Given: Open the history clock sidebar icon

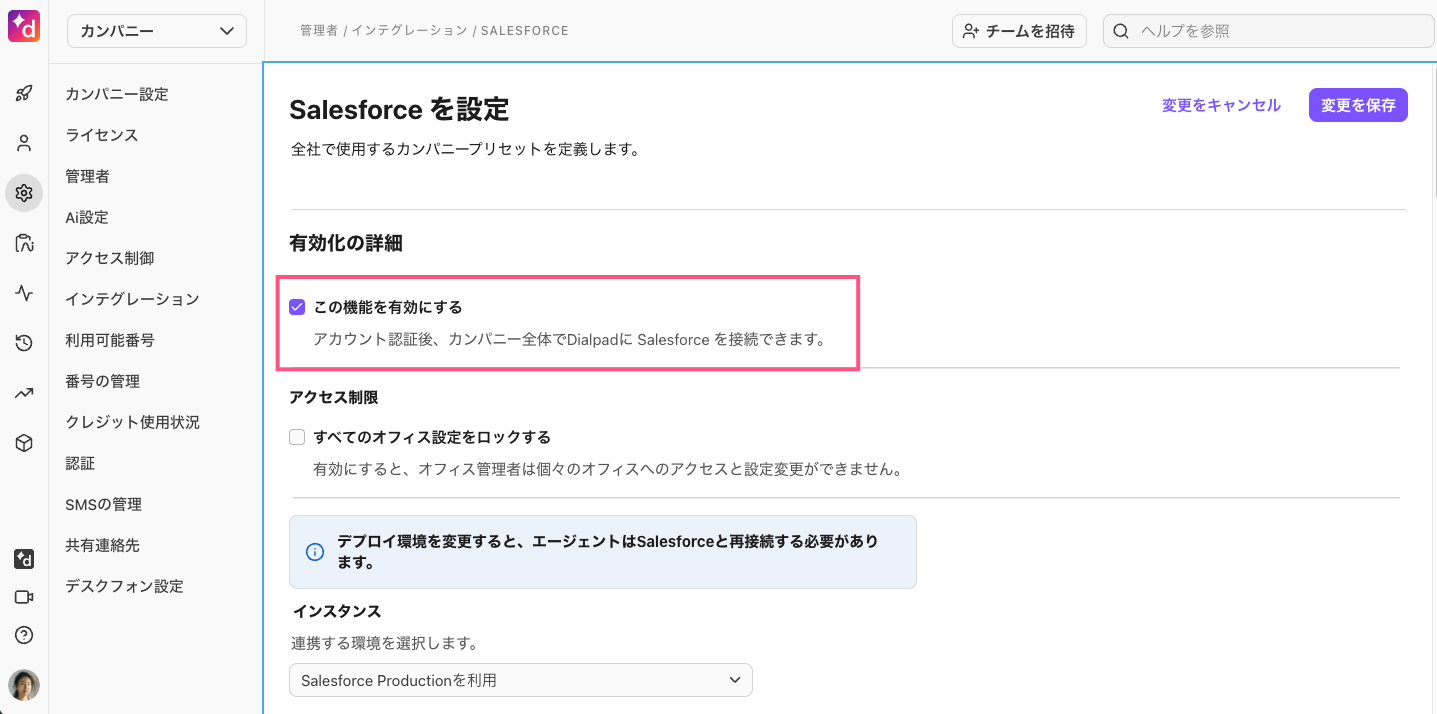Looking at the screenshot, I should (24, 343).
